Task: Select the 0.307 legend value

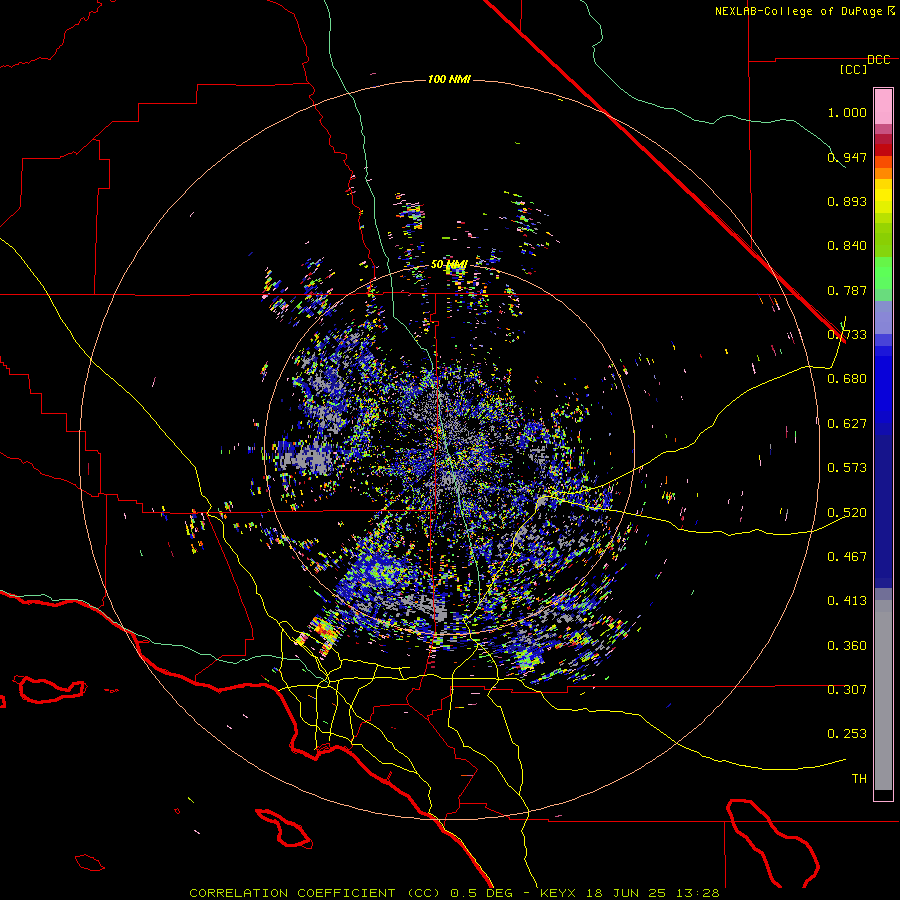Action: click(x=847, y=690)
